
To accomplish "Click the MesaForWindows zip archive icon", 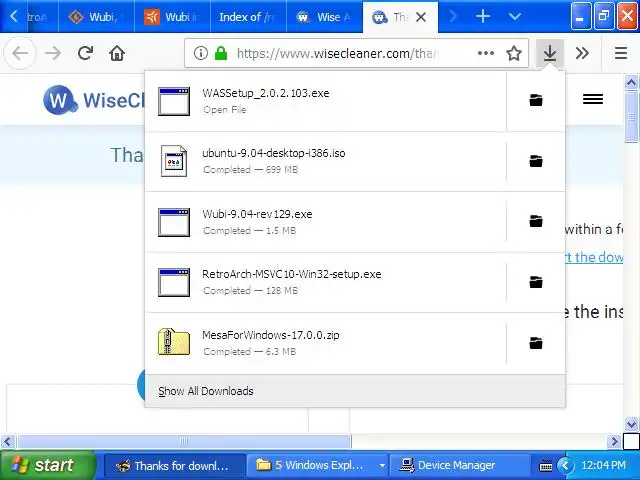I will click(x=174, y=341).
